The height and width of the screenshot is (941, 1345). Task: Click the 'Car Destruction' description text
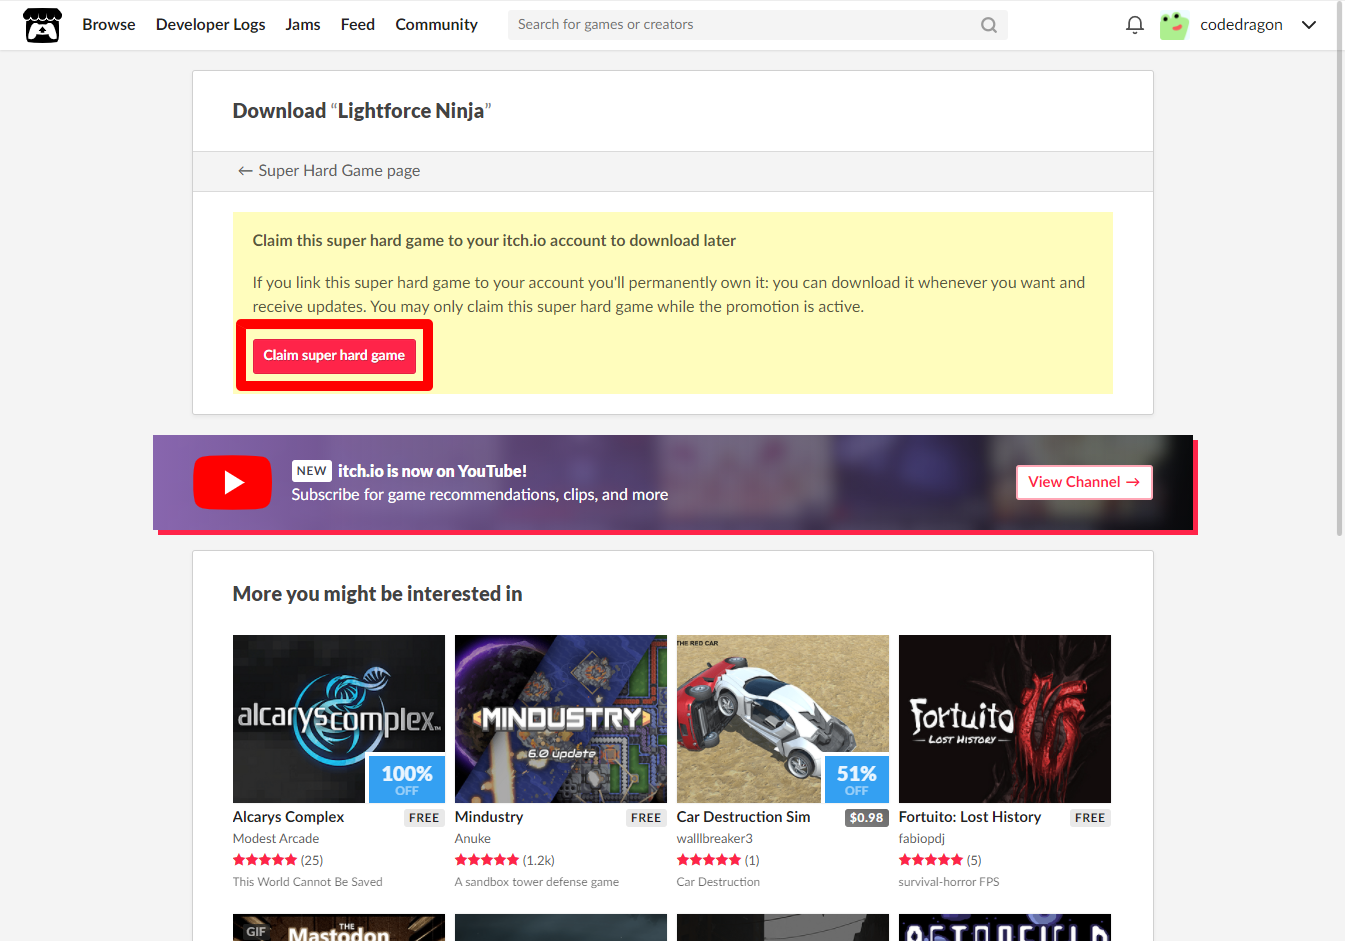click(718, 882)
